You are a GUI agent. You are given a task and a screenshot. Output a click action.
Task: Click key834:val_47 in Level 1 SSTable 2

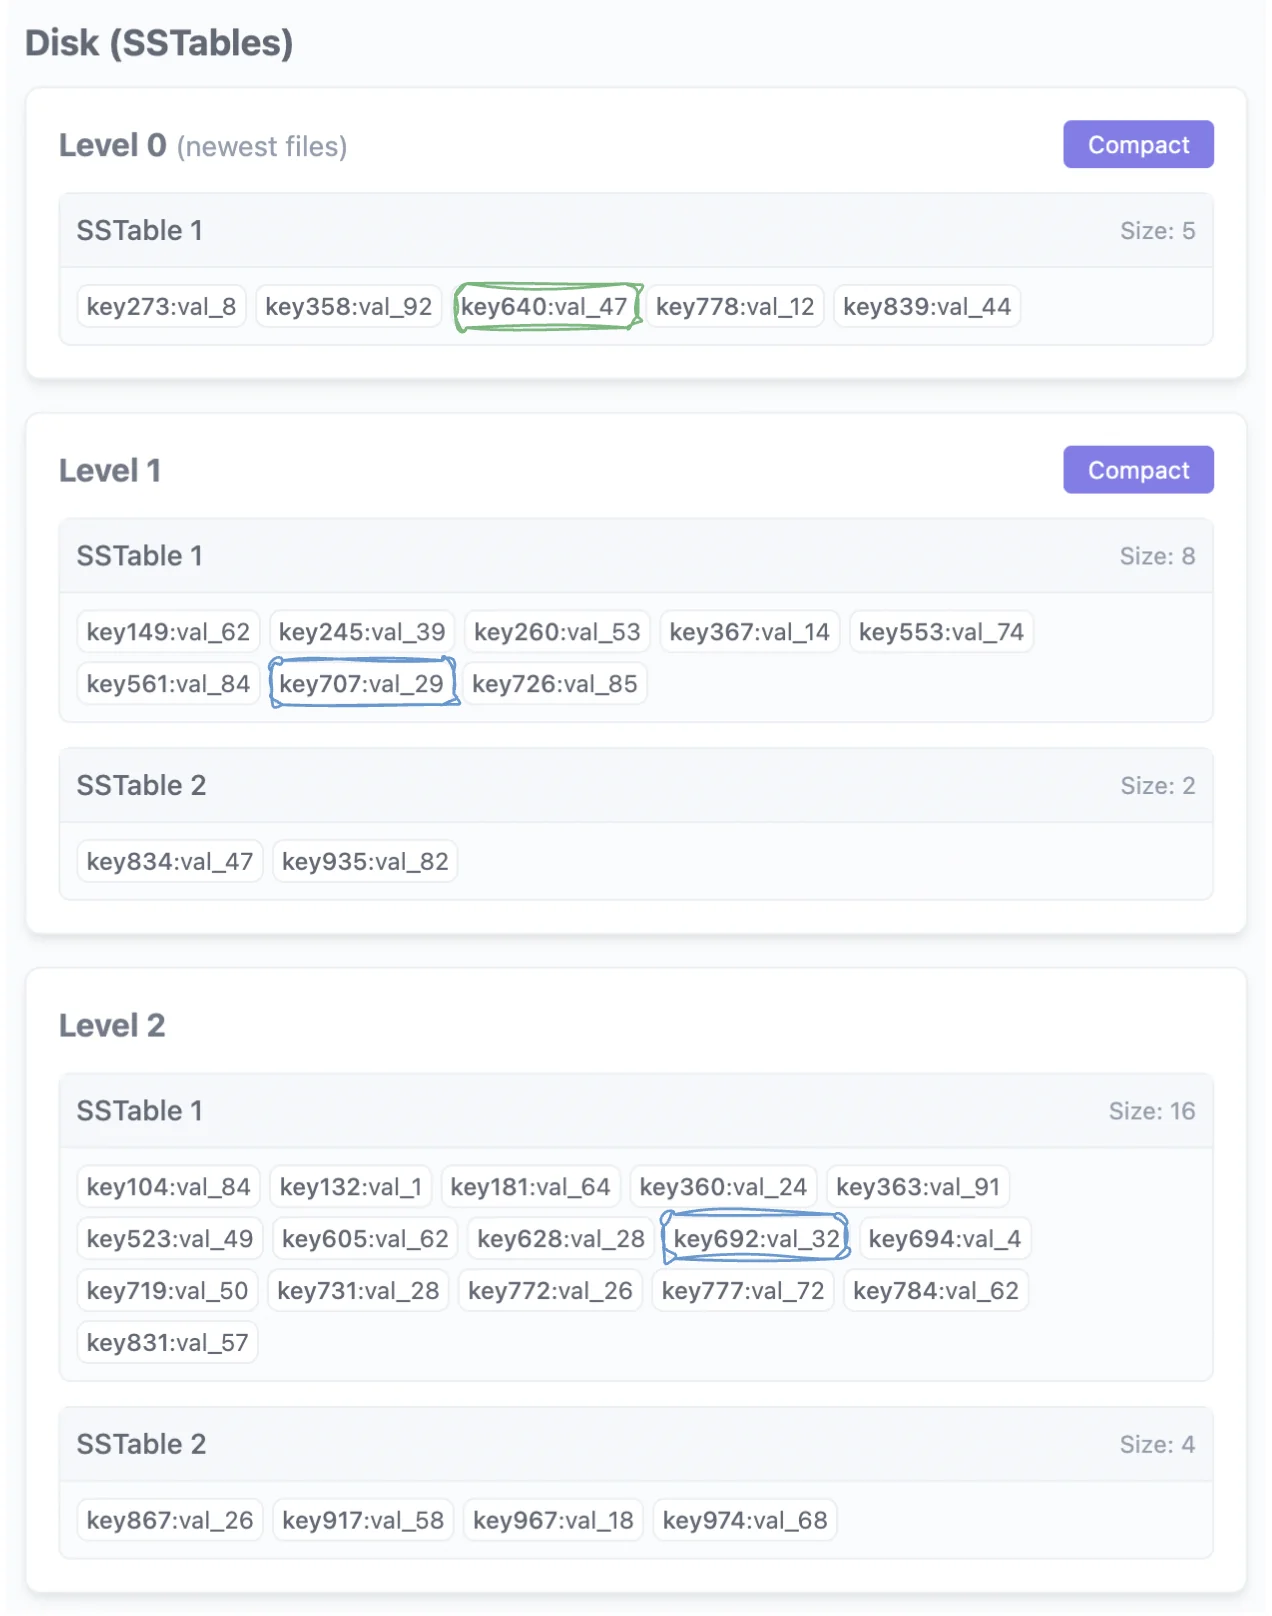tap(169, 862)
